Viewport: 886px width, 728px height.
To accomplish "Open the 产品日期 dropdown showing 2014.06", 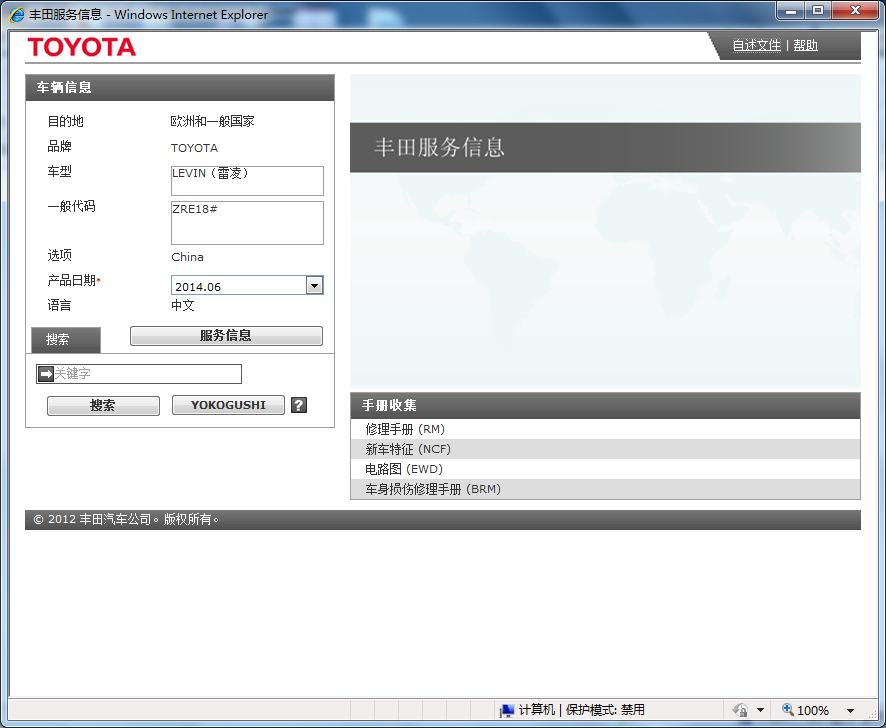I will [247, 285].
